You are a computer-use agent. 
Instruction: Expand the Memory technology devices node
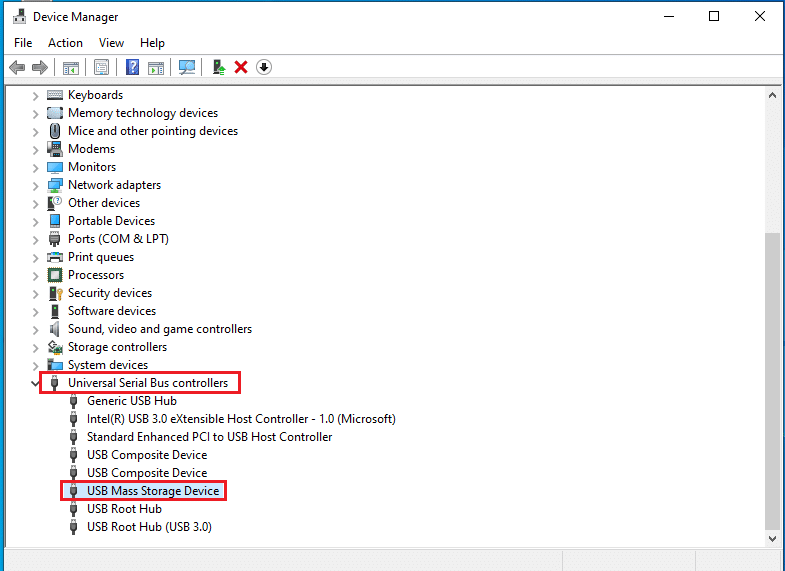click(x=36, y=114)
